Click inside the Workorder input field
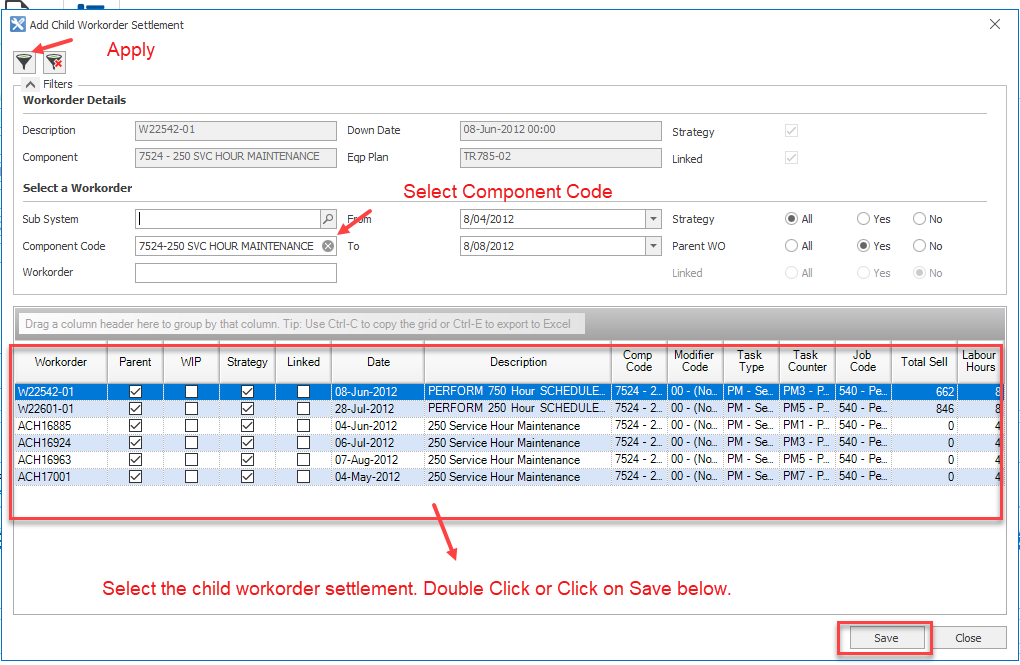Image resolution: width=1020 pixels, height=665 pixels. [235, 272]
